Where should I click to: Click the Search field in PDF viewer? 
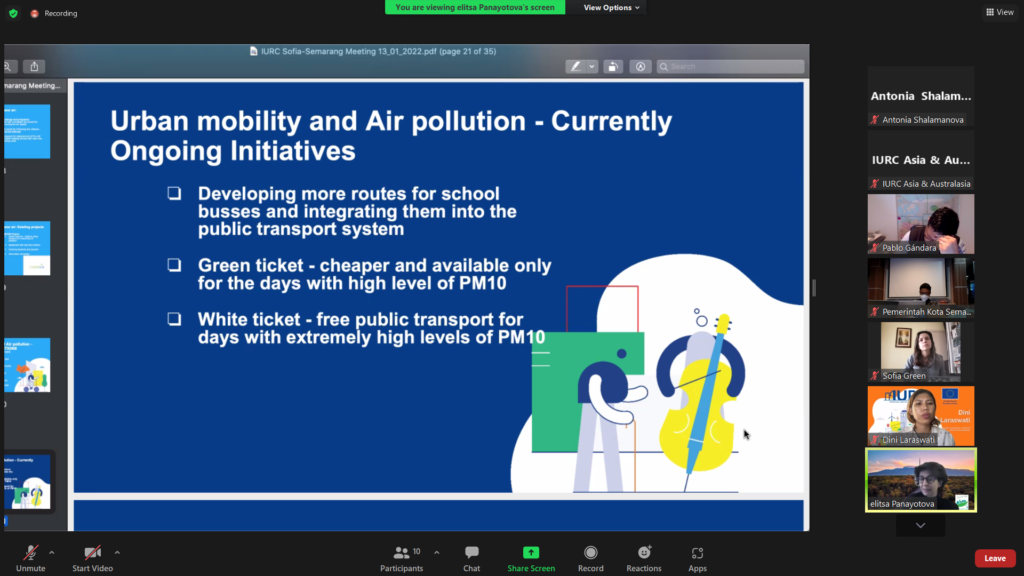pos(730,66)
